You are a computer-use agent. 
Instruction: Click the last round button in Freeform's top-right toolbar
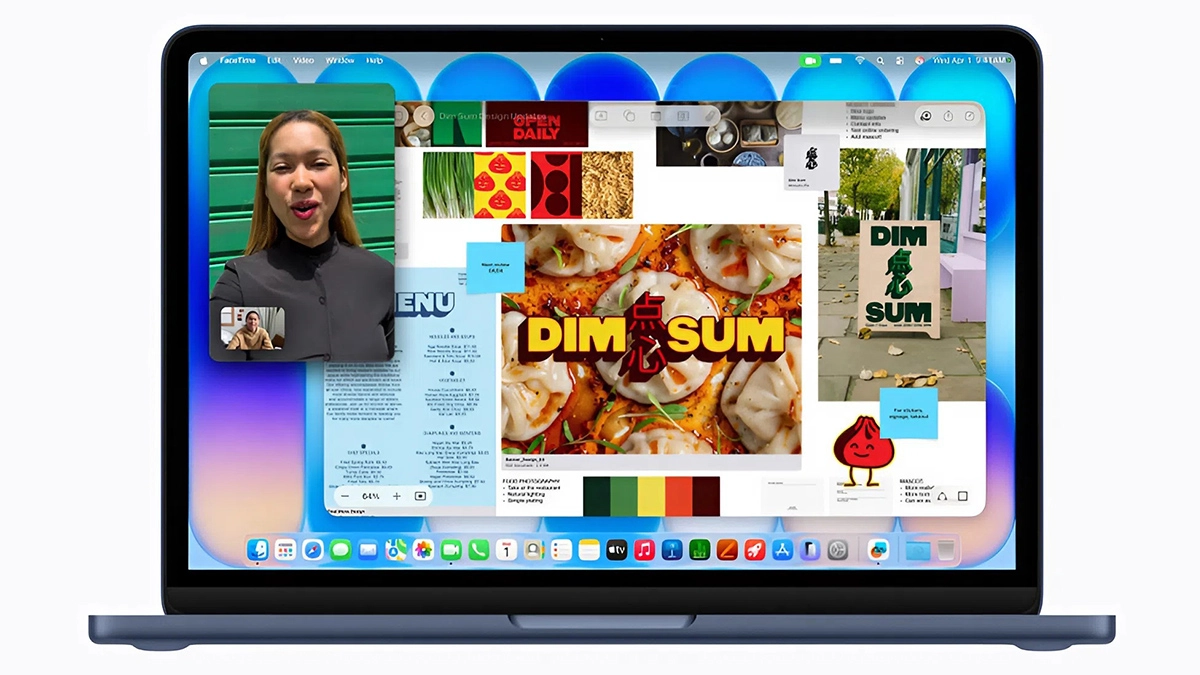pyautogui.click(x=969, y=116)
